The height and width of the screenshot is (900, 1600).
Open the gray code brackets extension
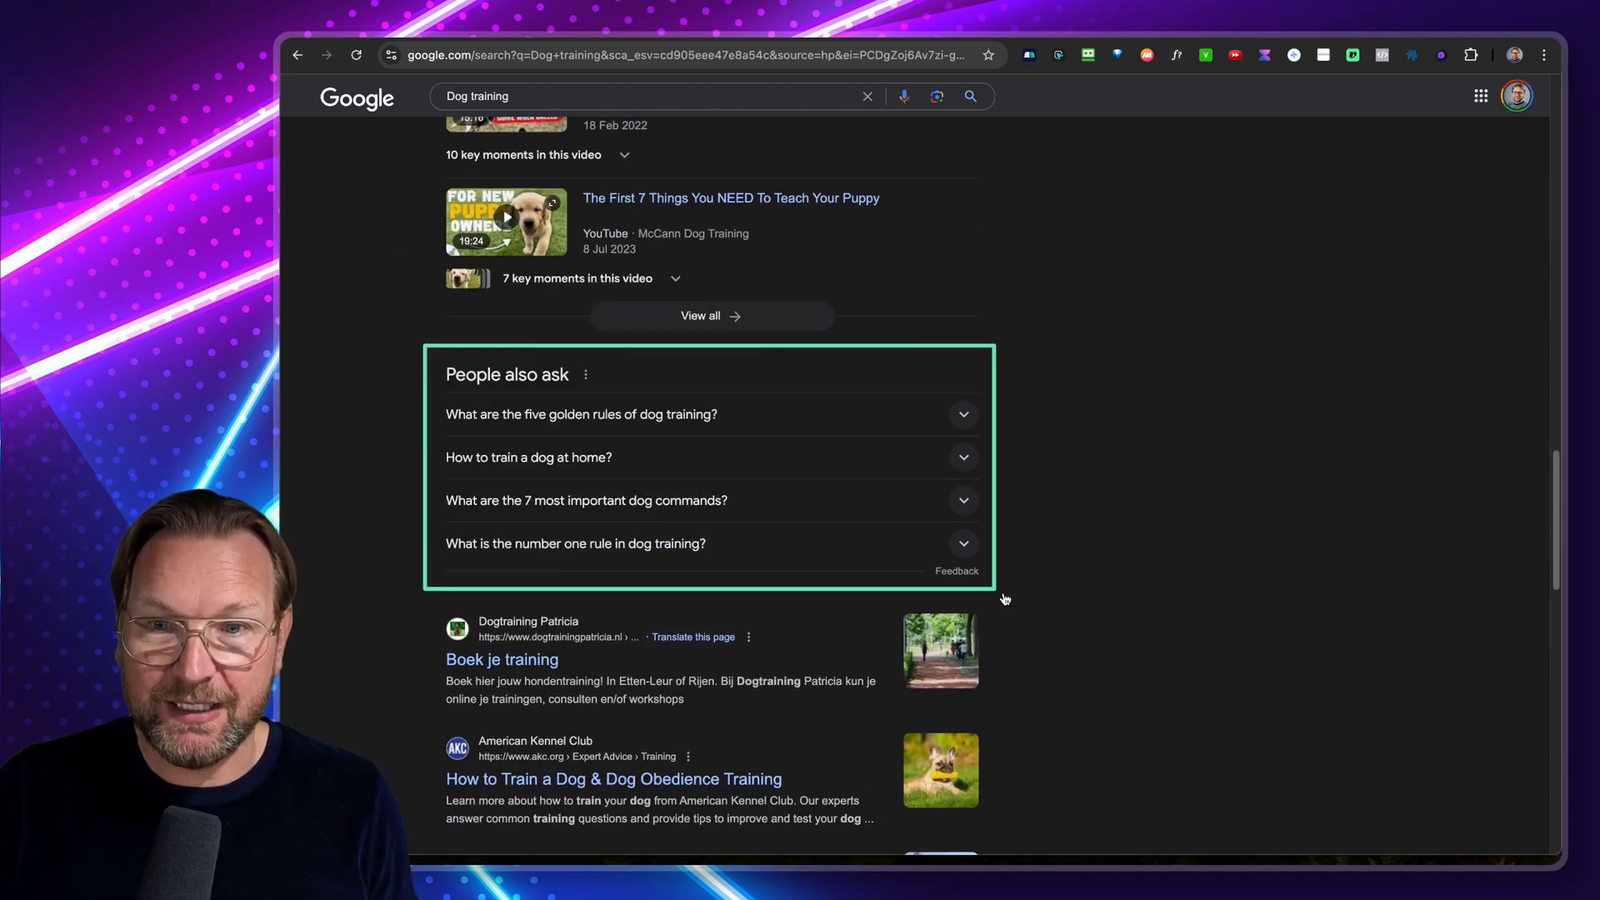tap(1382, 55)
